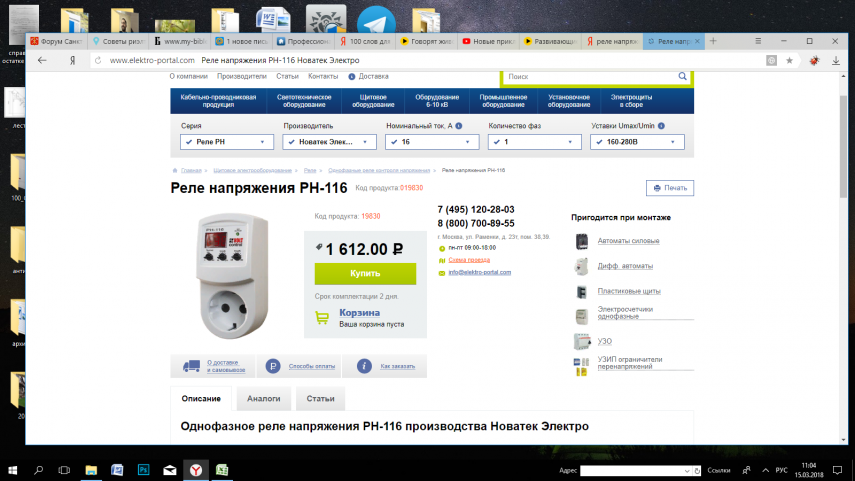Click the Дифф. автоматы product icon
Image resolution: width=855 pixels, height=481 pixels.
tap(582, 266)
